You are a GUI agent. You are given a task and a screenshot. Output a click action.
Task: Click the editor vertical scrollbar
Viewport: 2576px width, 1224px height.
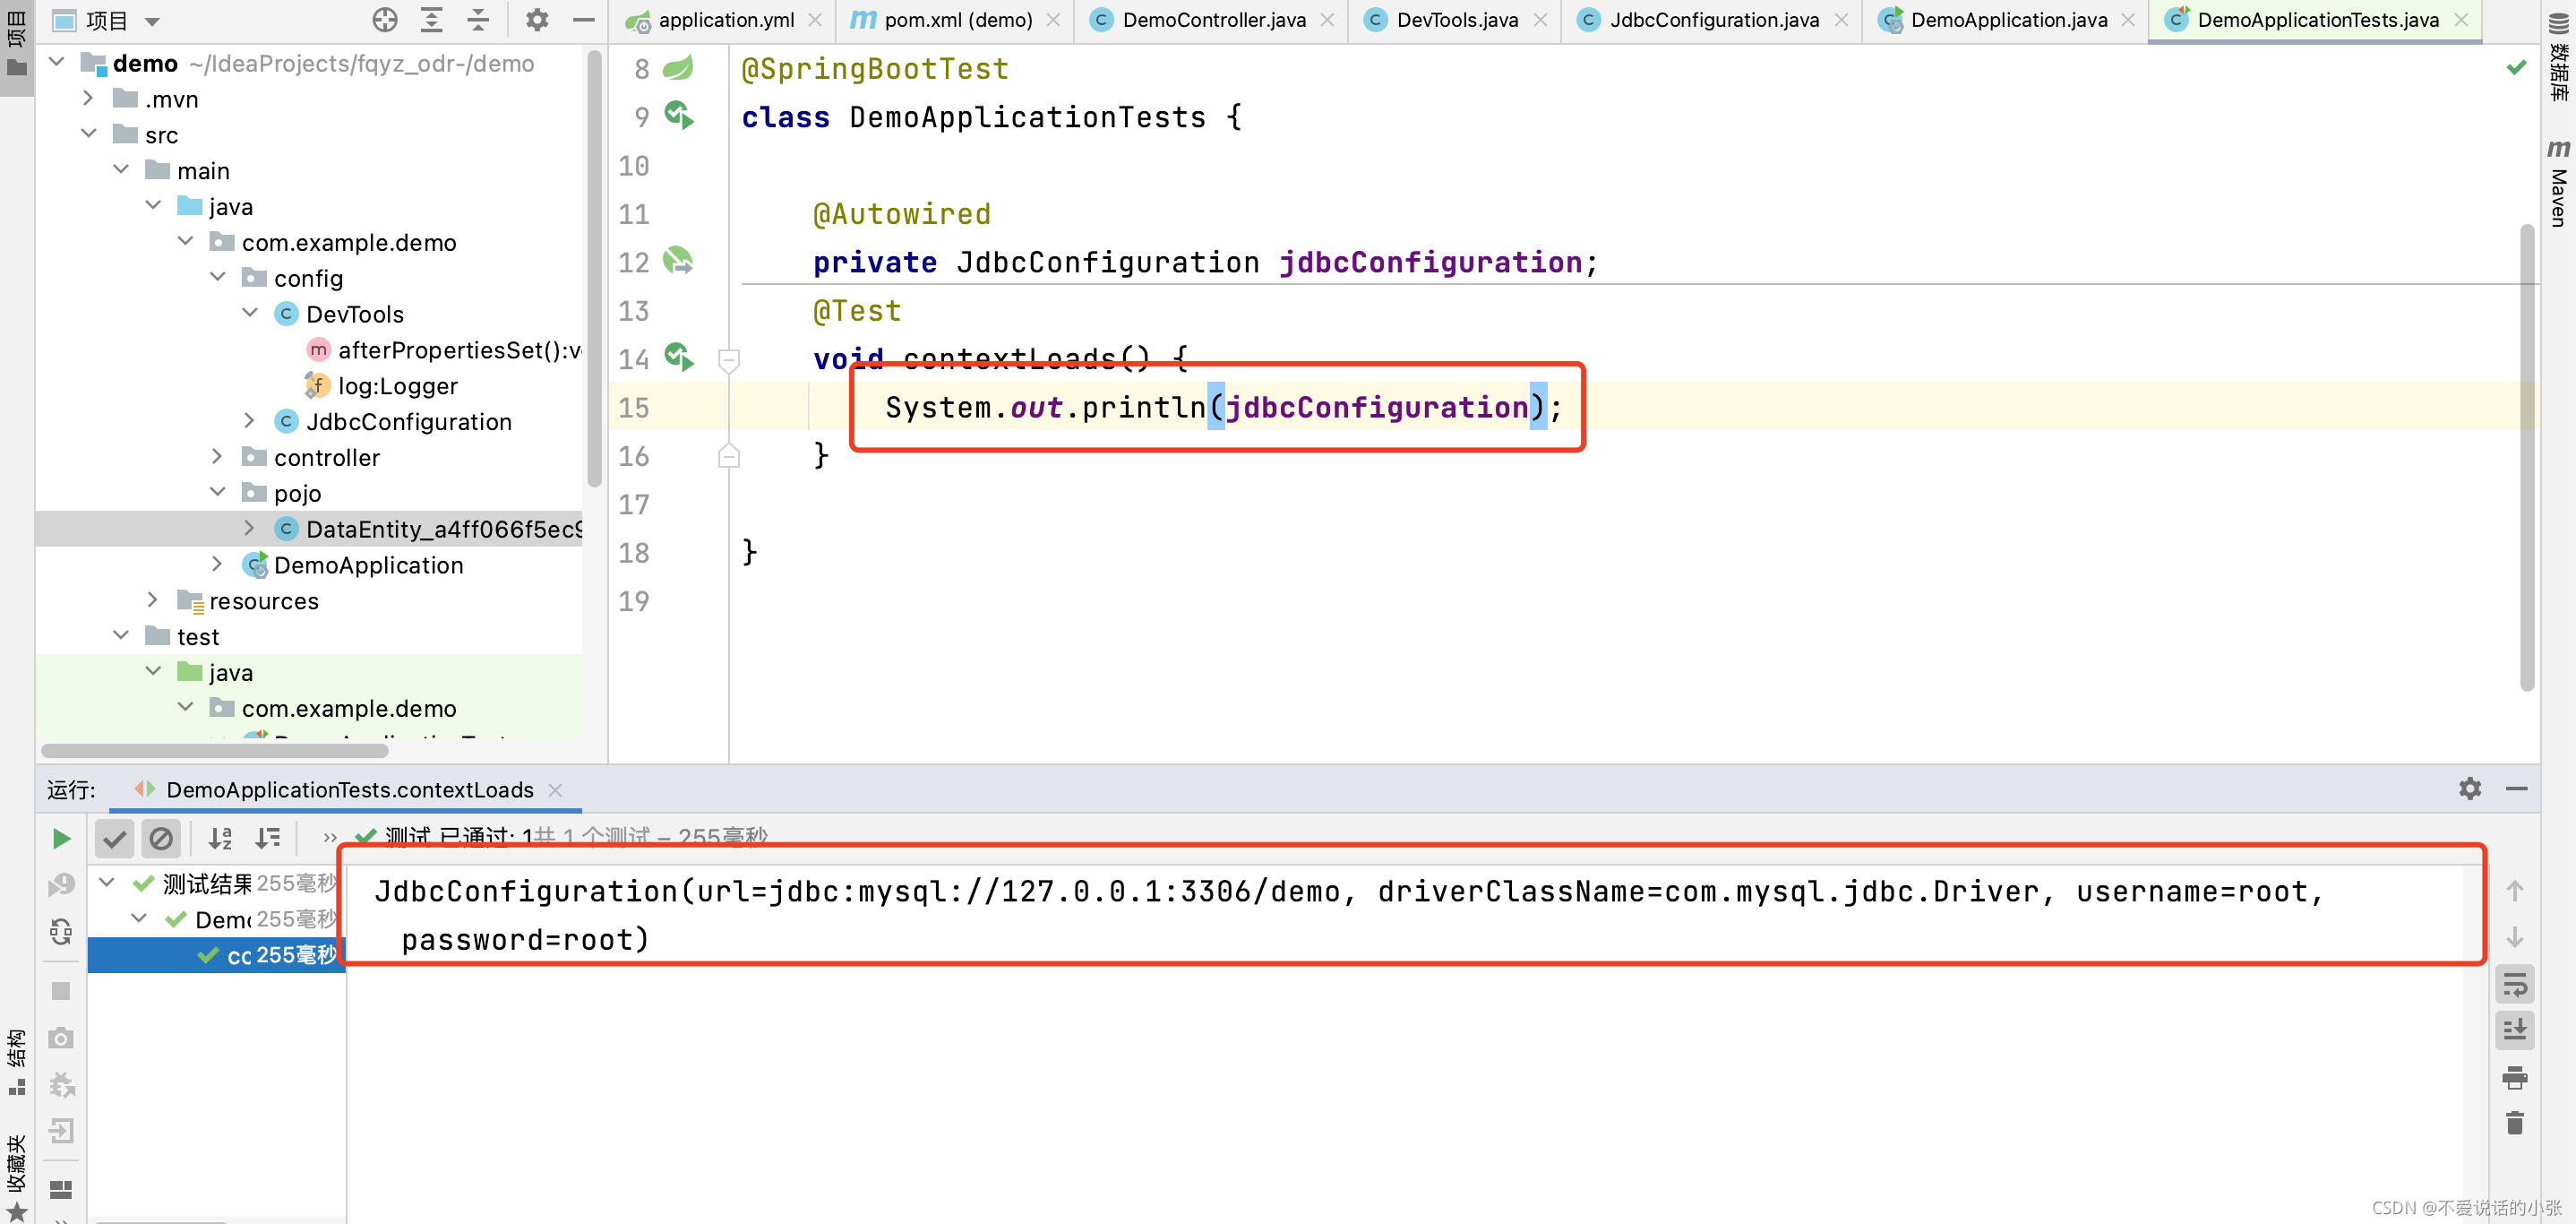click(x=2528, y=458)
